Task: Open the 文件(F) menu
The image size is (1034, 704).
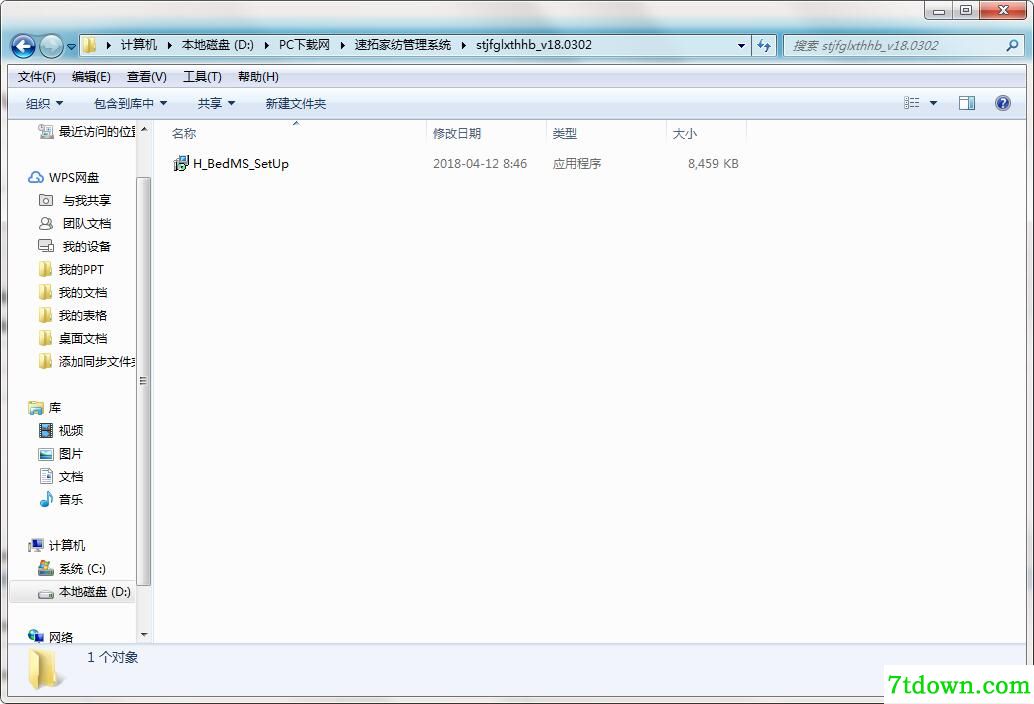Action: coord(36,76)
